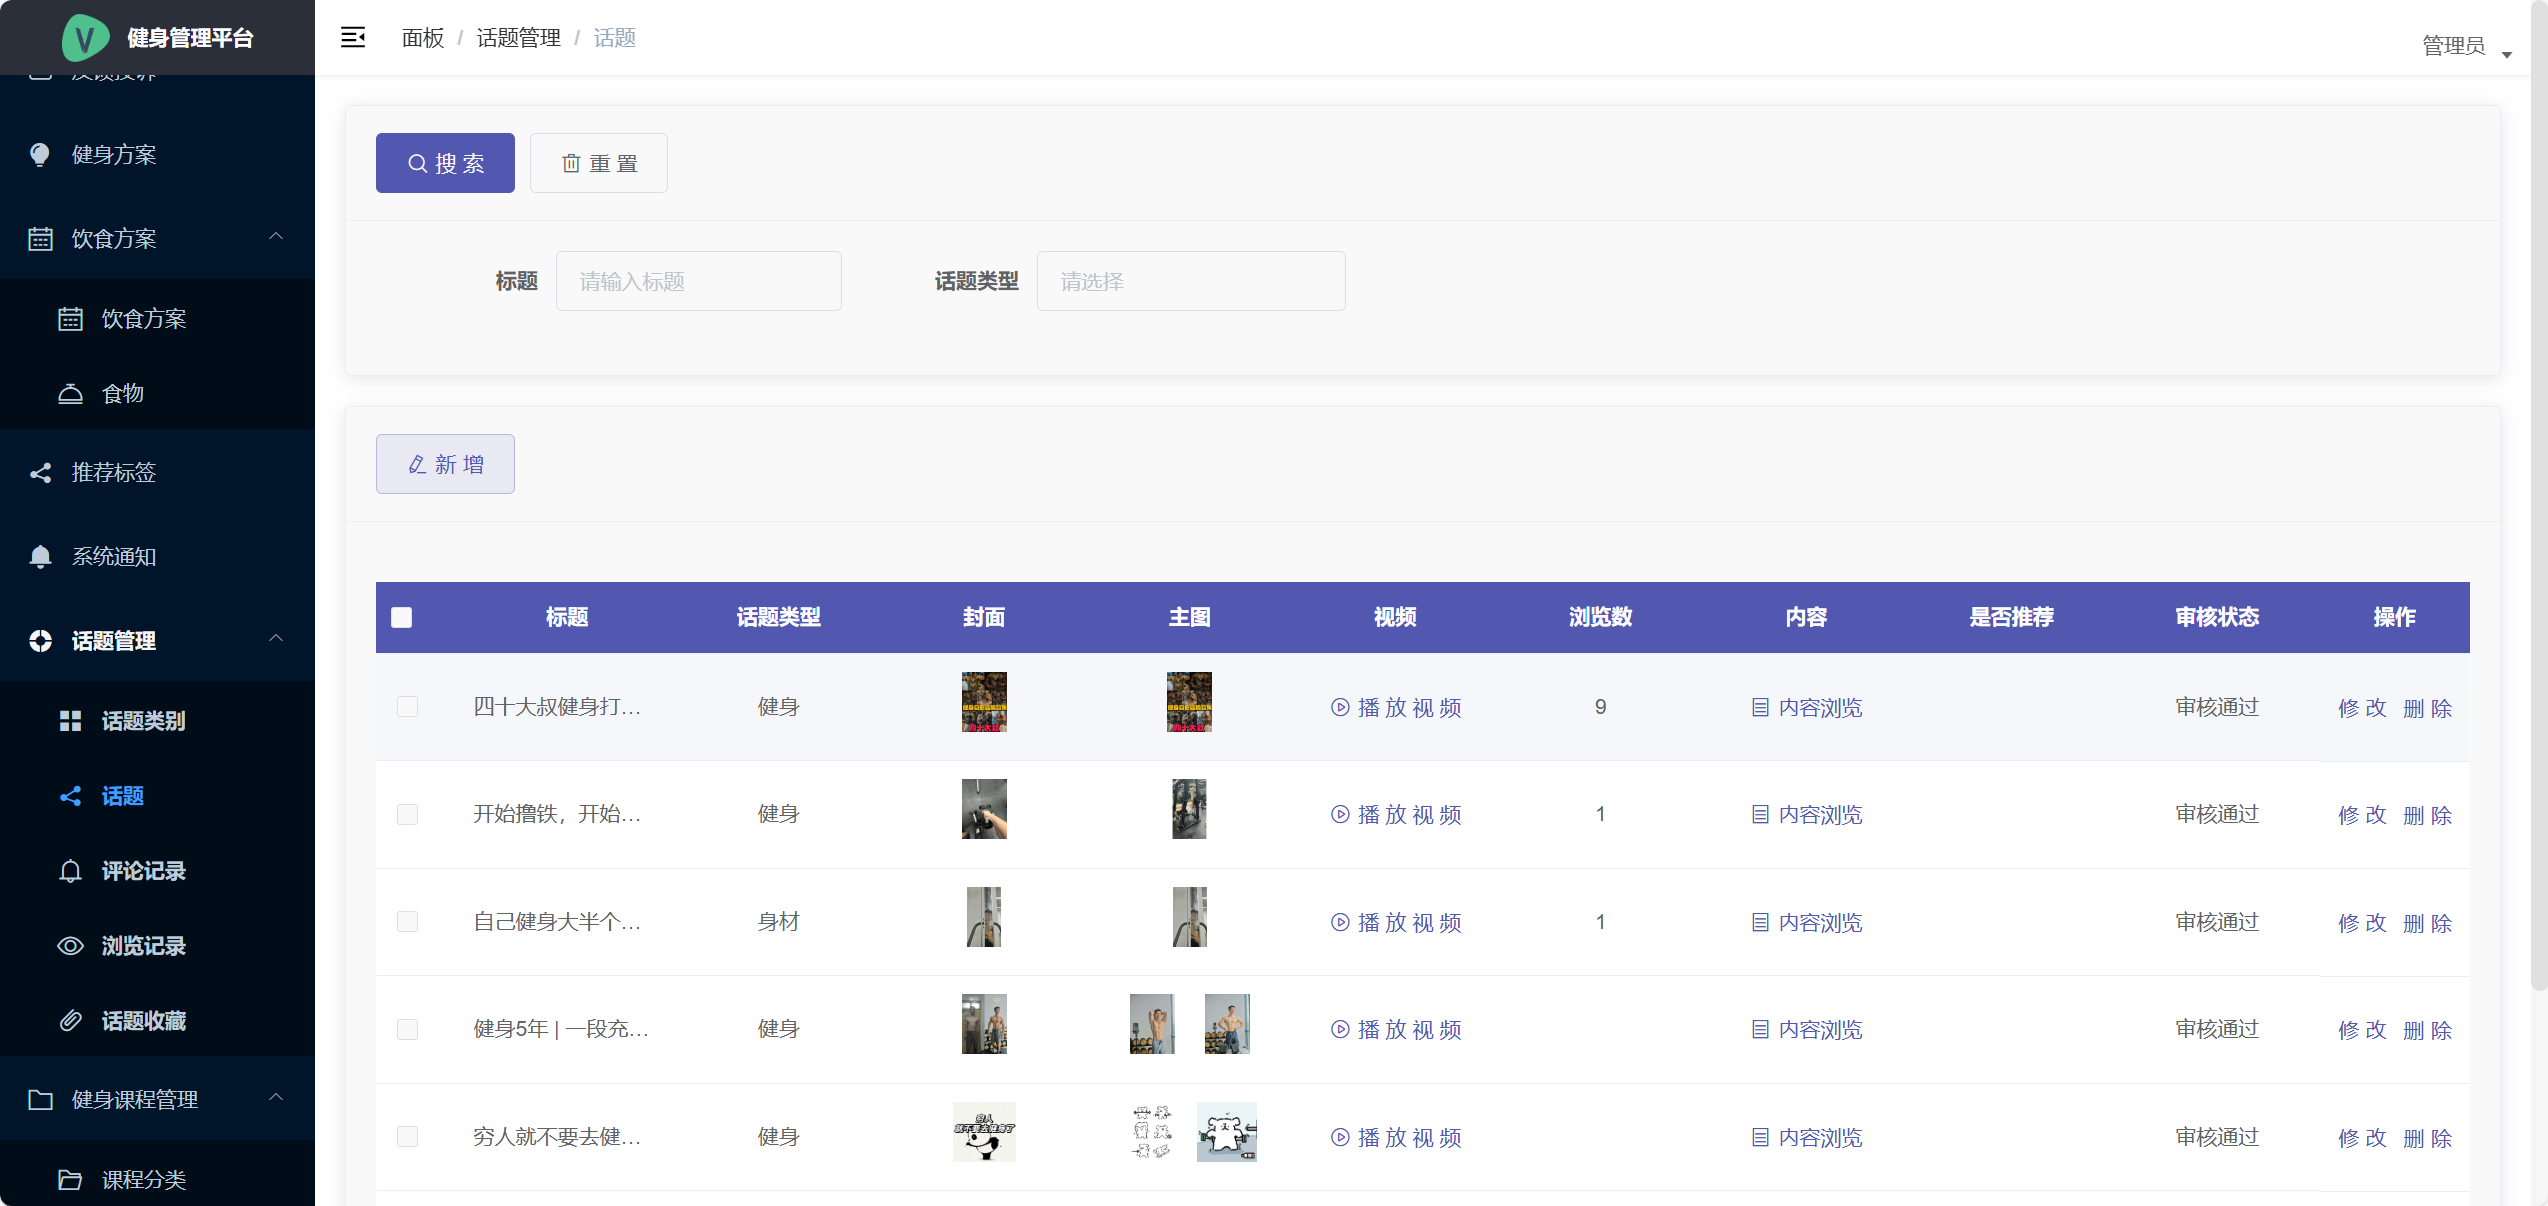The image size is (2548, 1206).
Task: Click play icon in 开始撸铁 row
Action: coord(1340,815)
